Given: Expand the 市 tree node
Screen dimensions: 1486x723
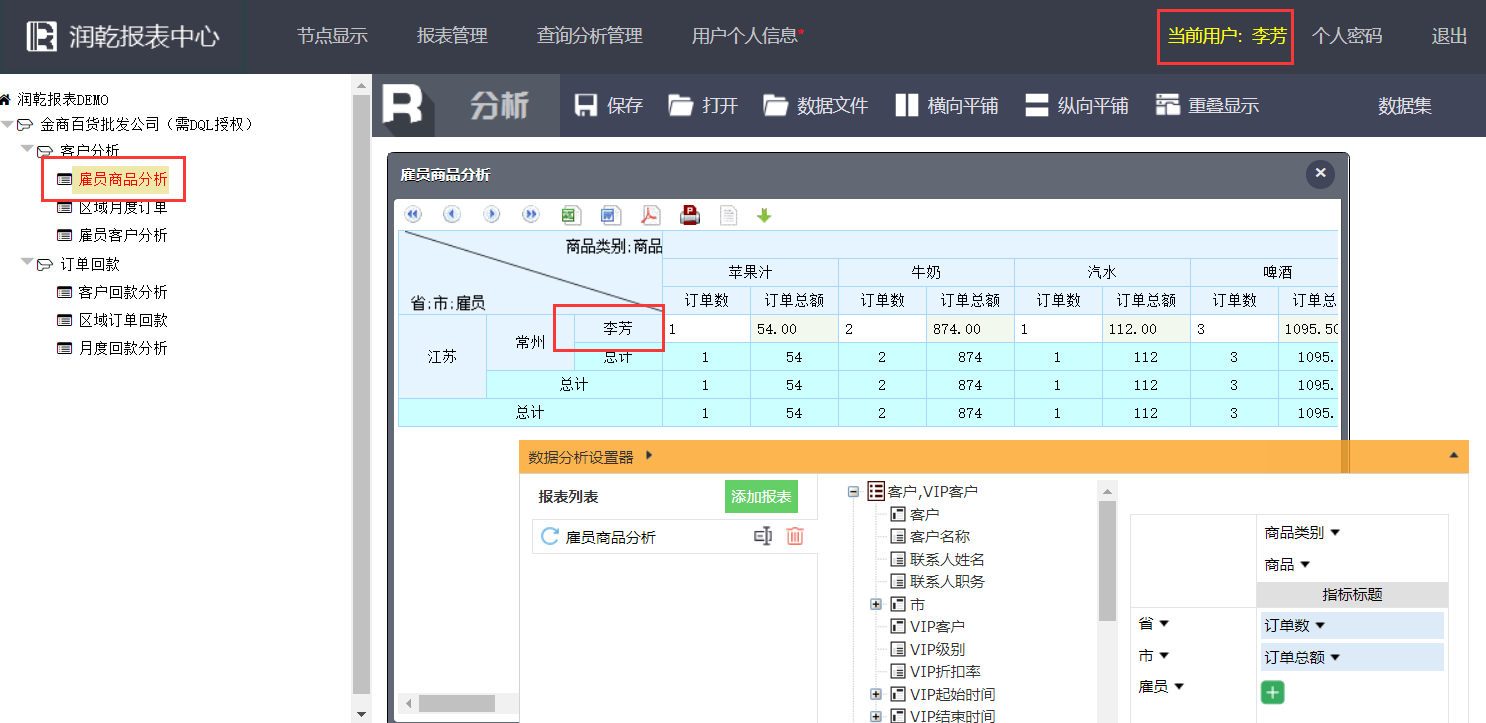Looking at the screenshot, I should tap(876, 604).
